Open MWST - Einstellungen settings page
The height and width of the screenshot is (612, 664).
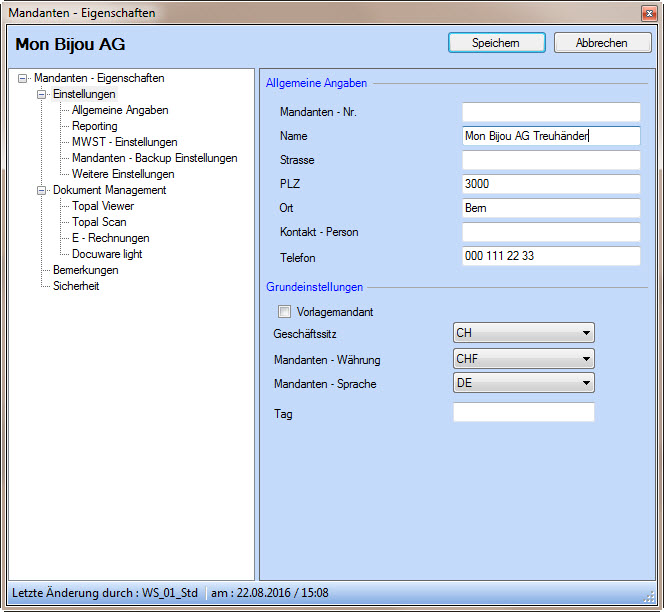[x=124, y=142]
